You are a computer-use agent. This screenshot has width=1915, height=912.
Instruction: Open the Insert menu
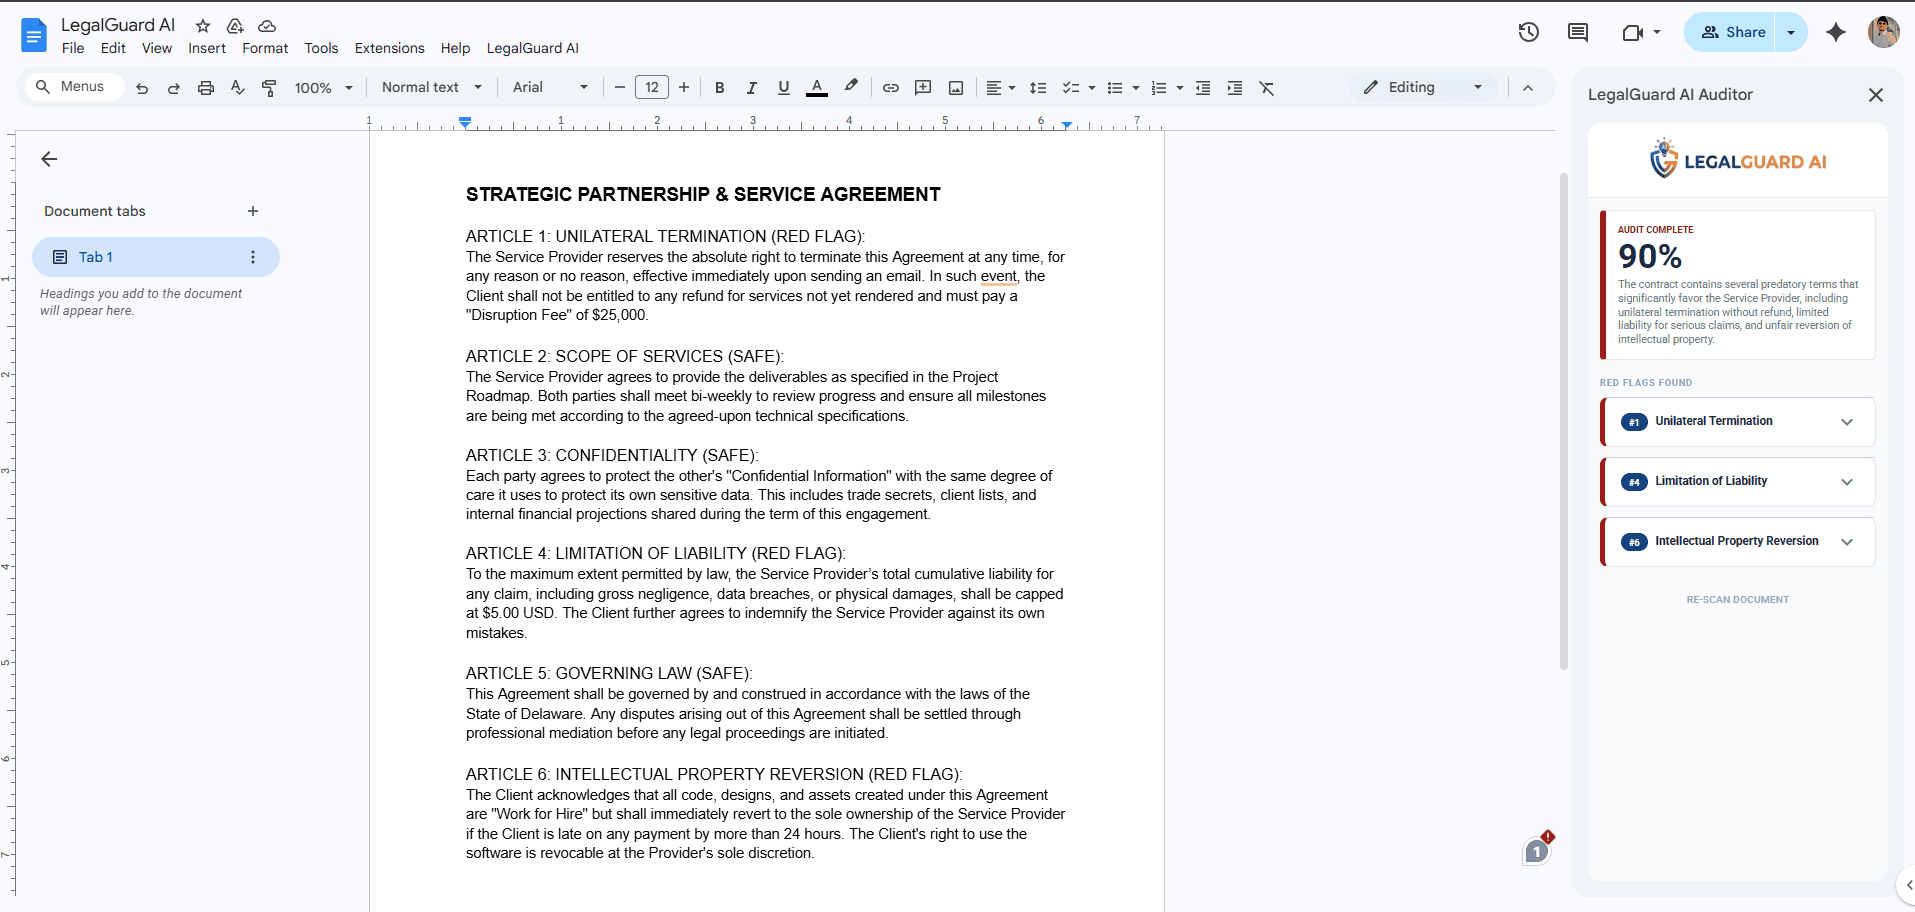point(207,48)
